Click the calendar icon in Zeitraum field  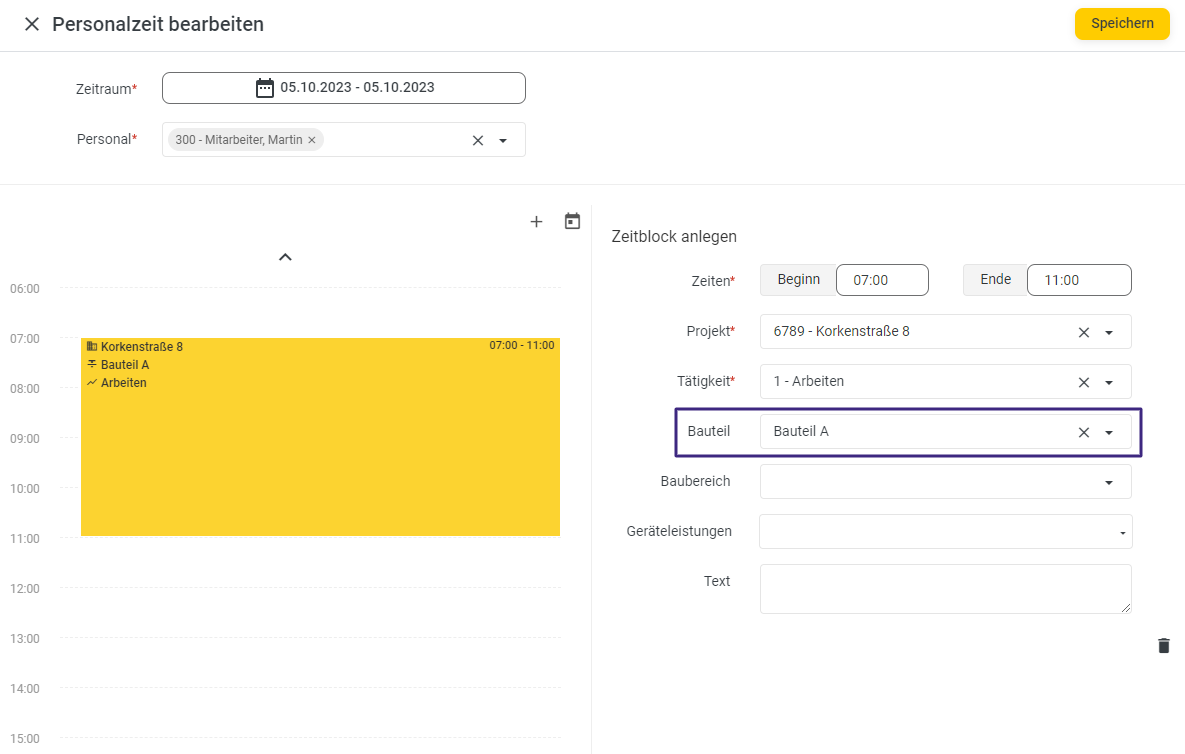tap(265, 88)
